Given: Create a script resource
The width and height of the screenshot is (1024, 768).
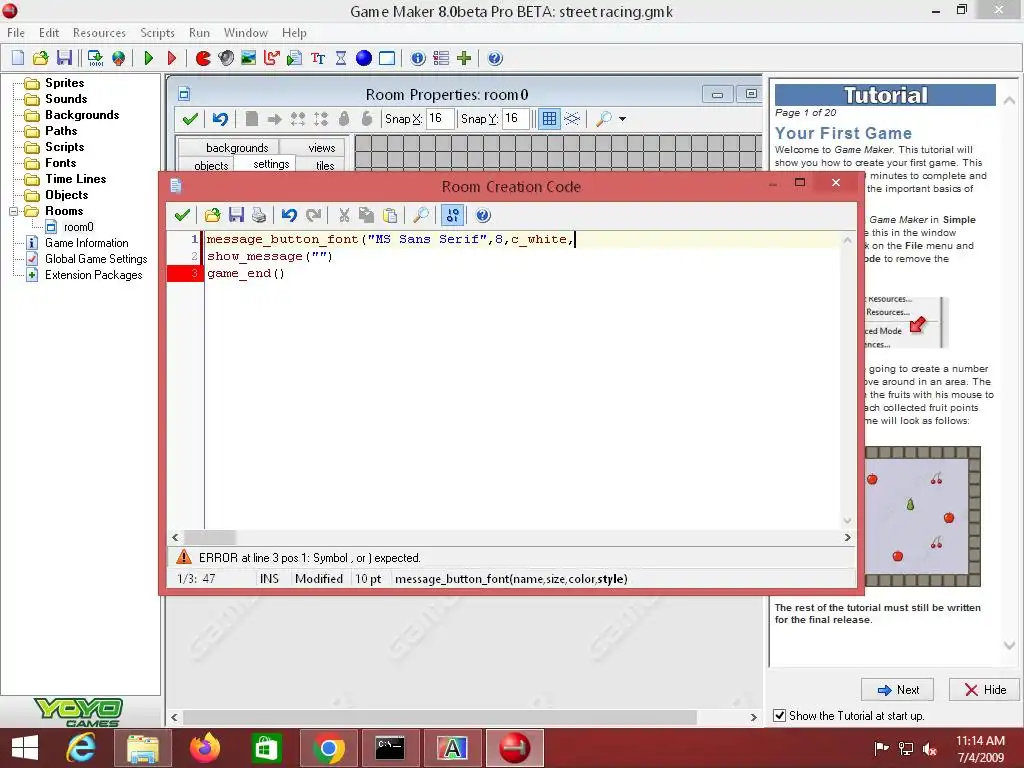Looking at the screenshot, I should (x=295, y=58).
